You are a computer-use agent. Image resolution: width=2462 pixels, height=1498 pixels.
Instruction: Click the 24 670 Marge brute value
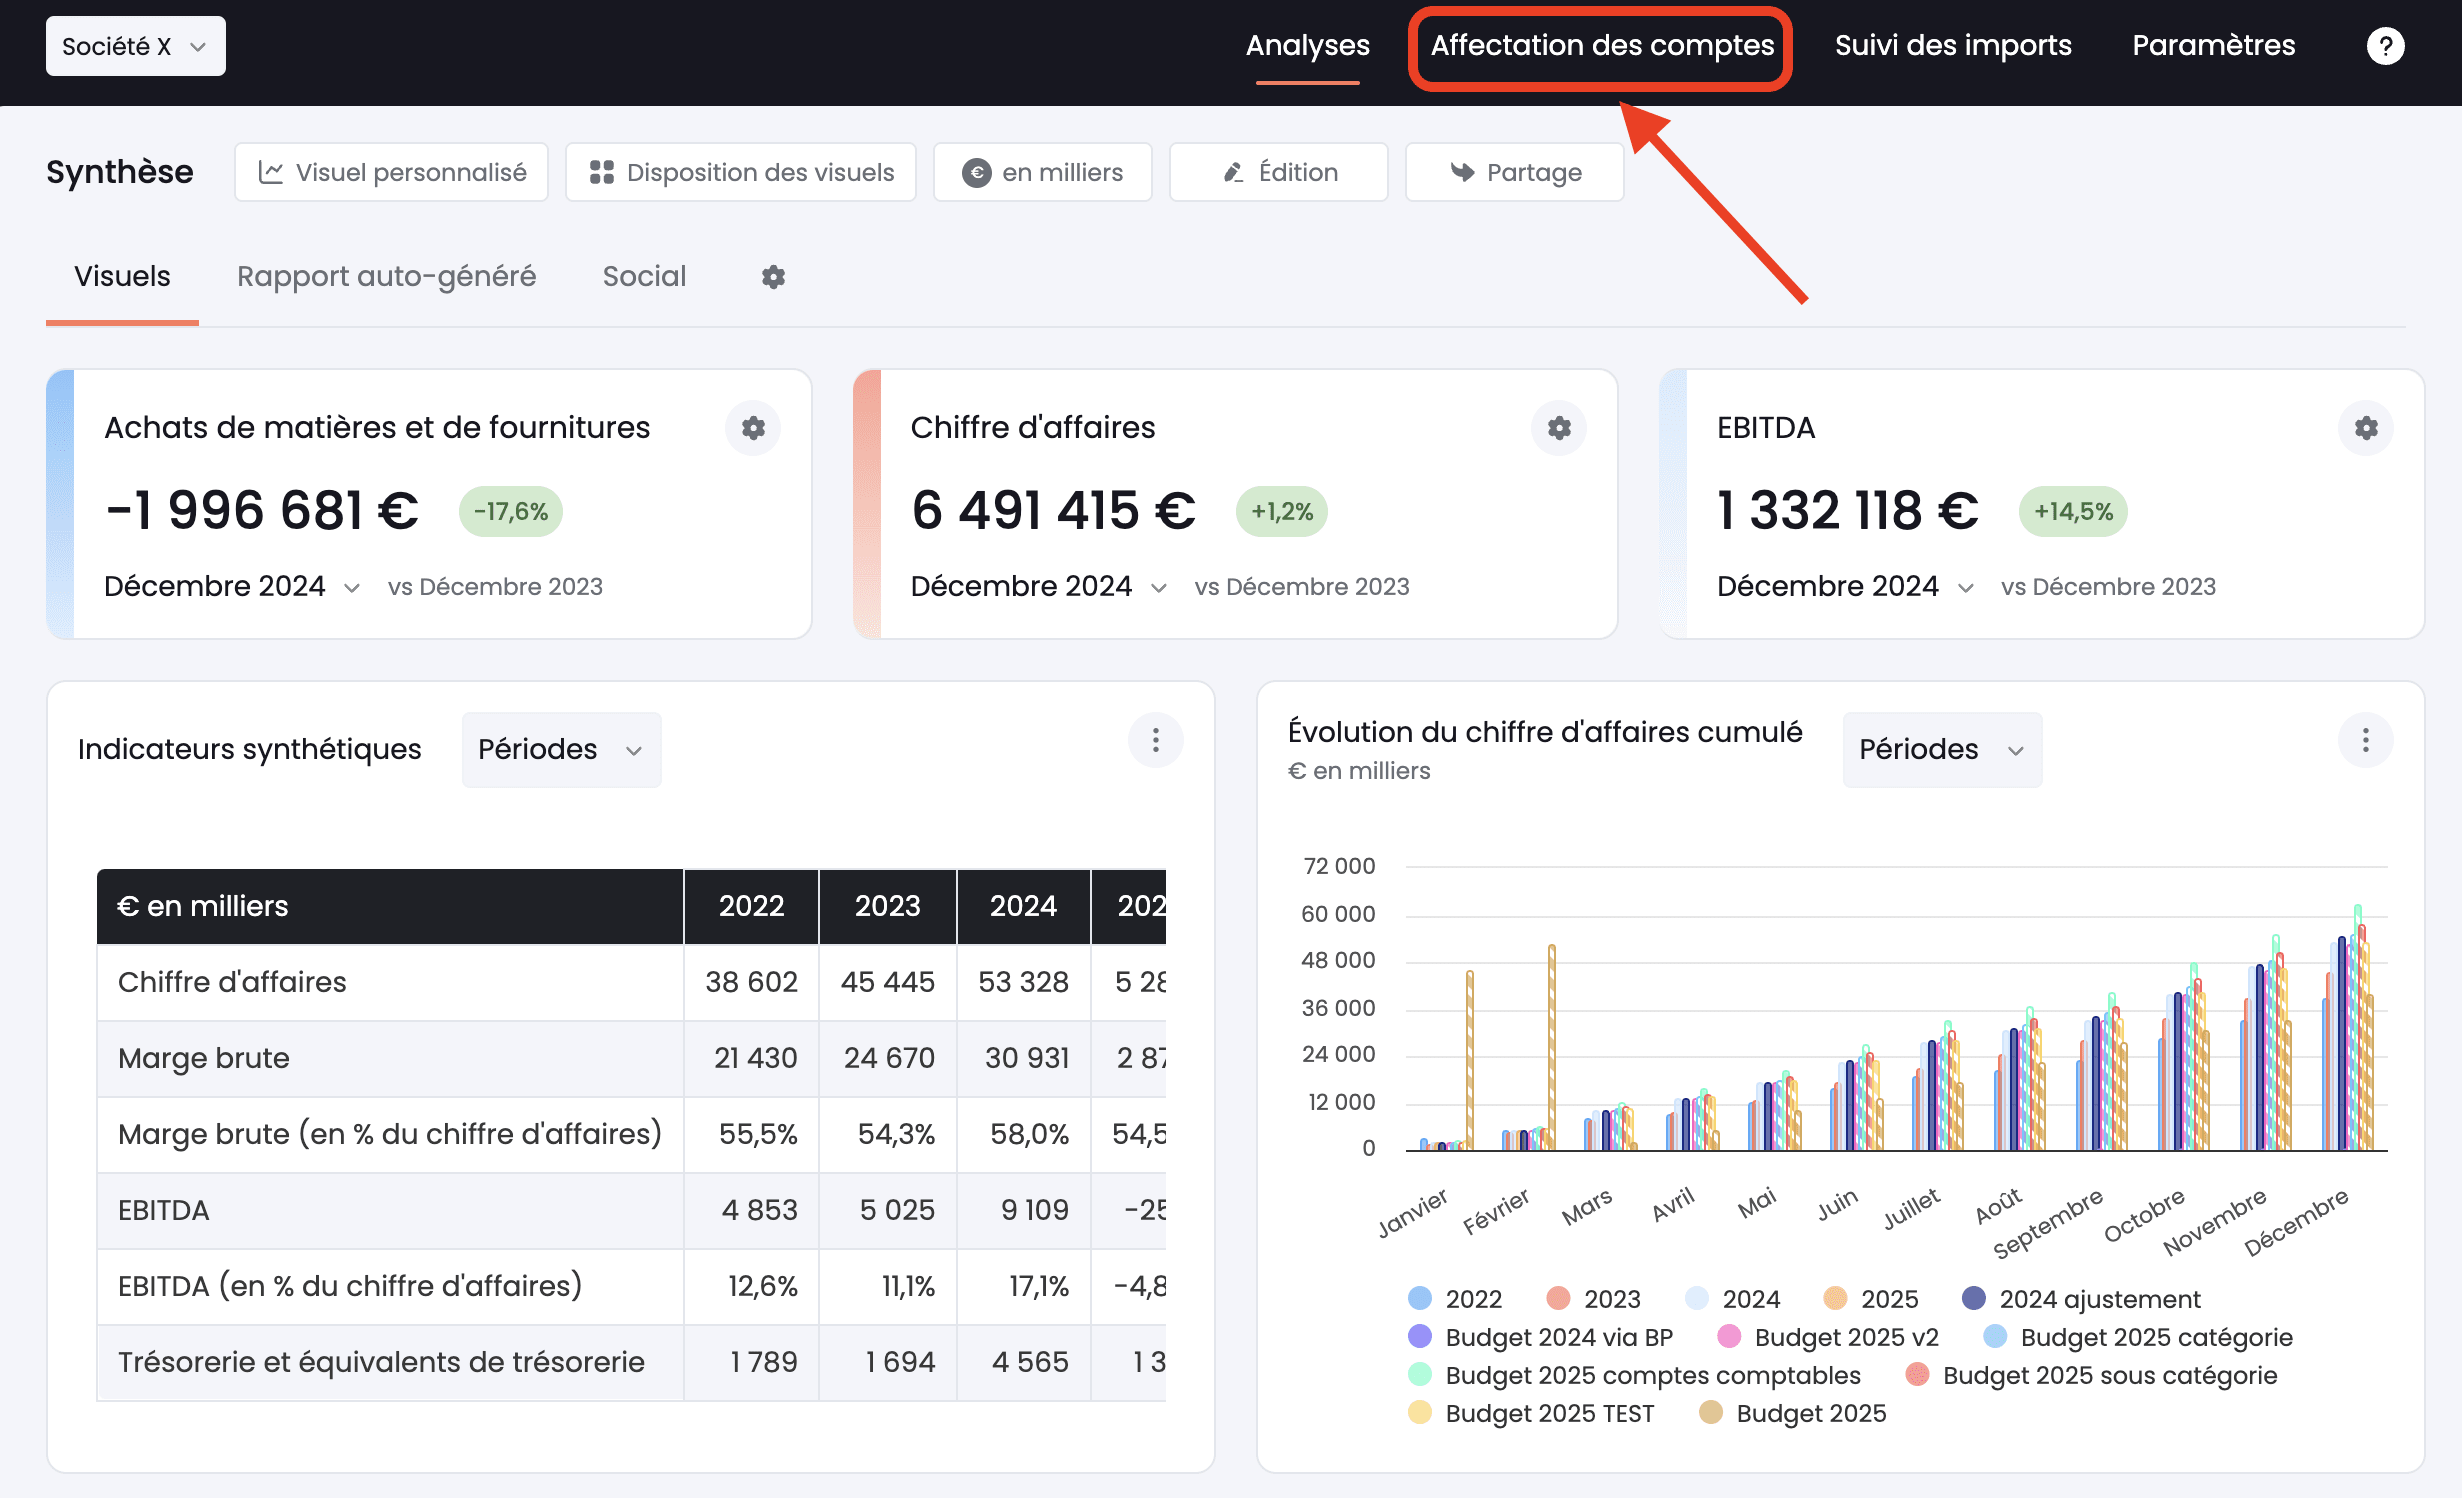889,1058
